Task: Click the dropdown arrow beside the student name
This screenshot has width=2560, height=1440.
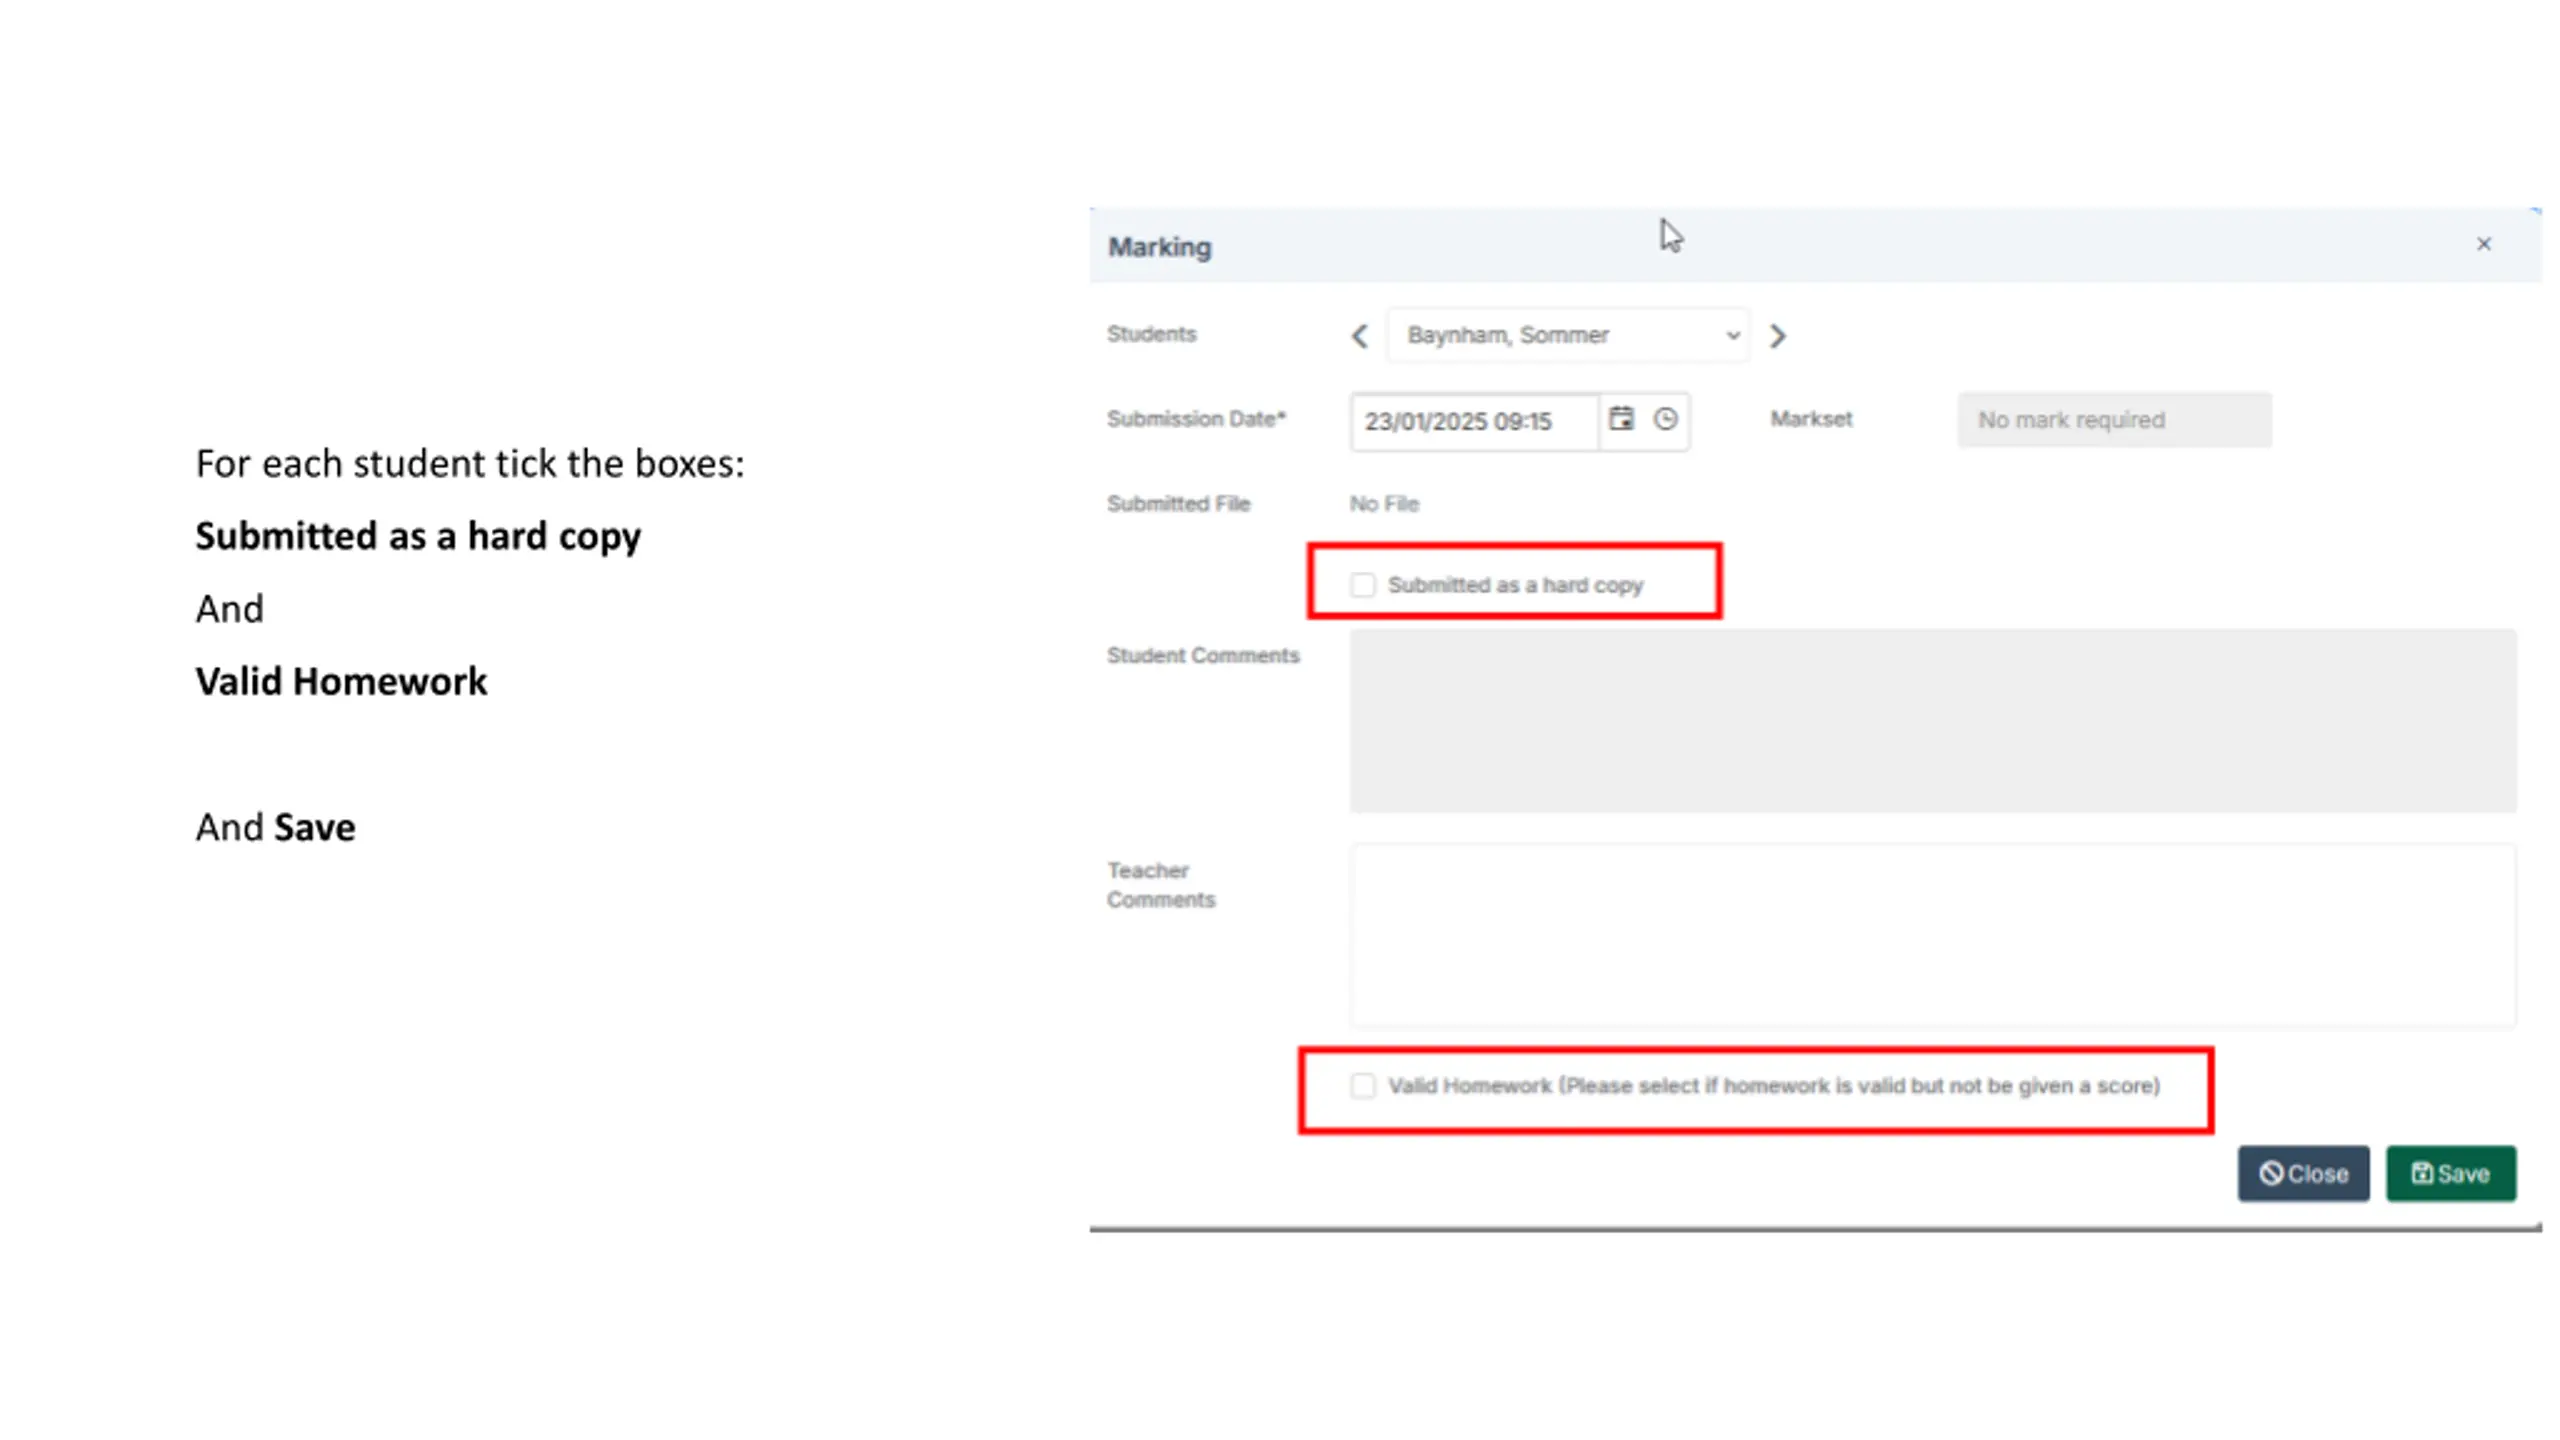Action: click(1732, 336)
